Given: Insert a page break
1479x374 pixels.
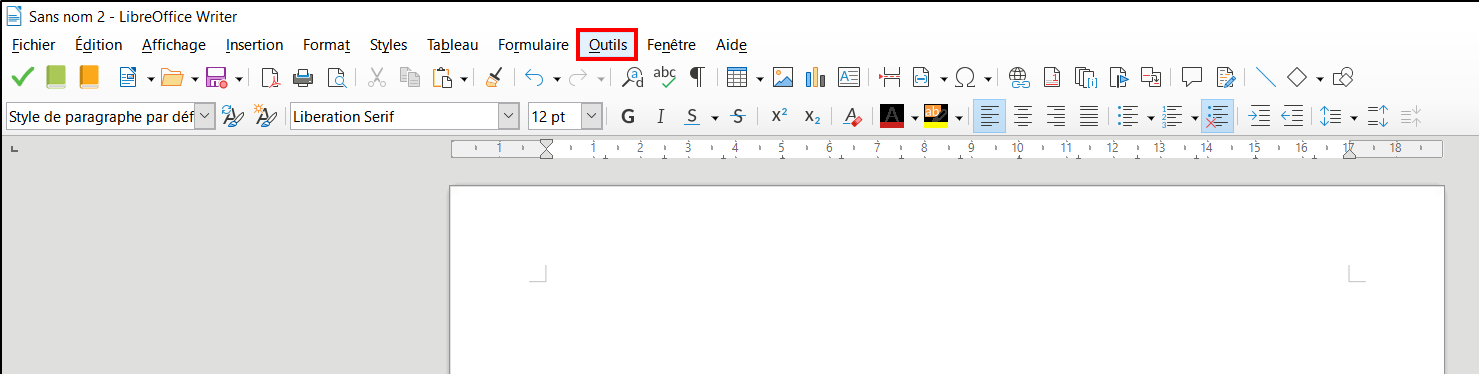Looking at the screenshot, I should pyautogui.click(x=890, y=77).
